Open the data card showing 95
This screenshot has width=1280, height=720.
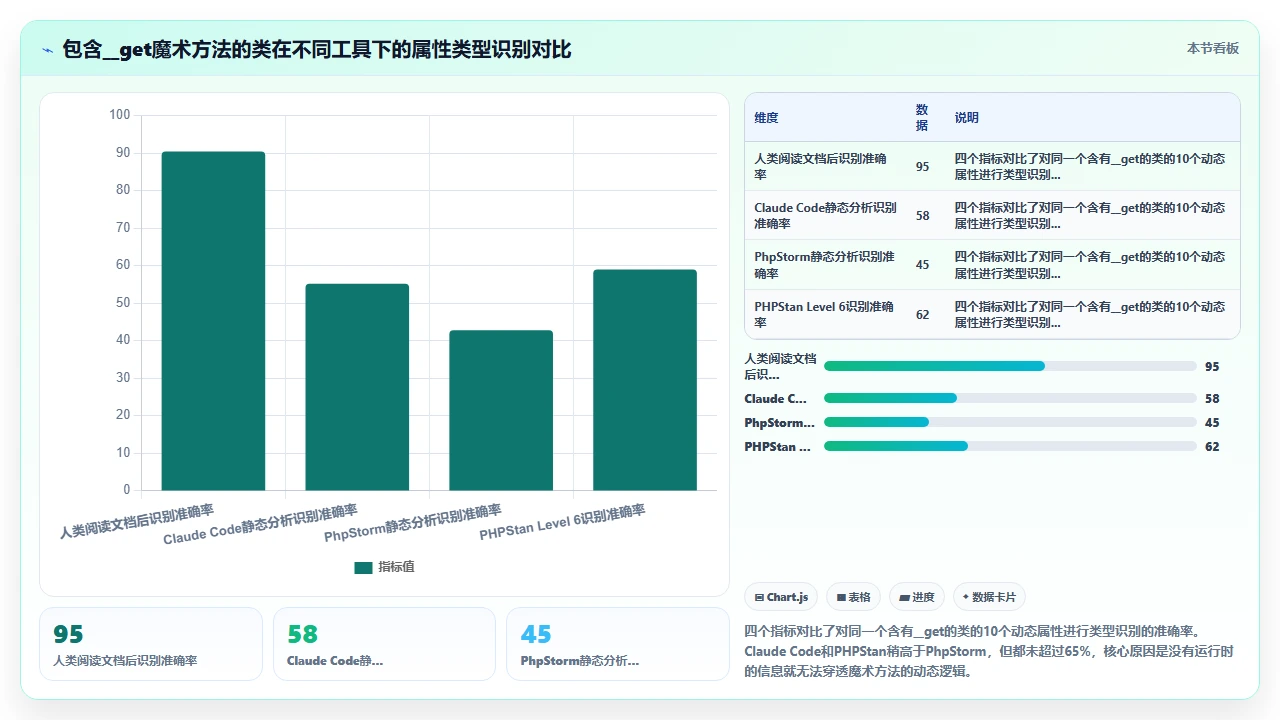coord(151,644)
